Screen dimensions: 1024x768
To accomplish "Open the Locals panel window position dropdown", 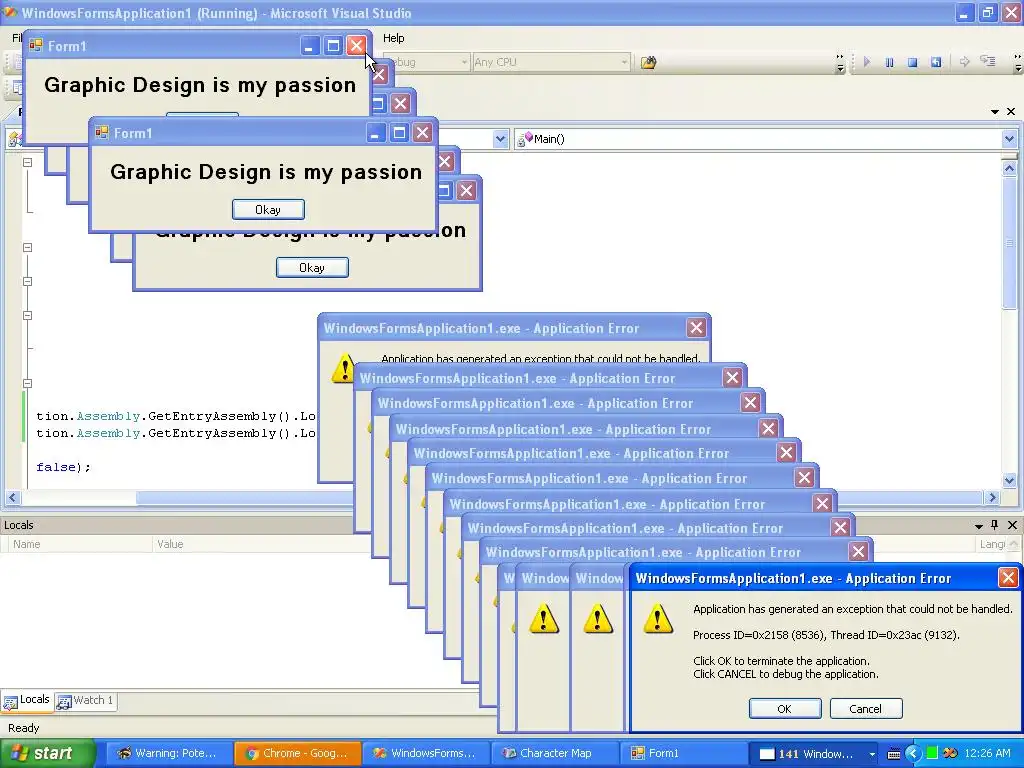I will click(x=978, y=526).
